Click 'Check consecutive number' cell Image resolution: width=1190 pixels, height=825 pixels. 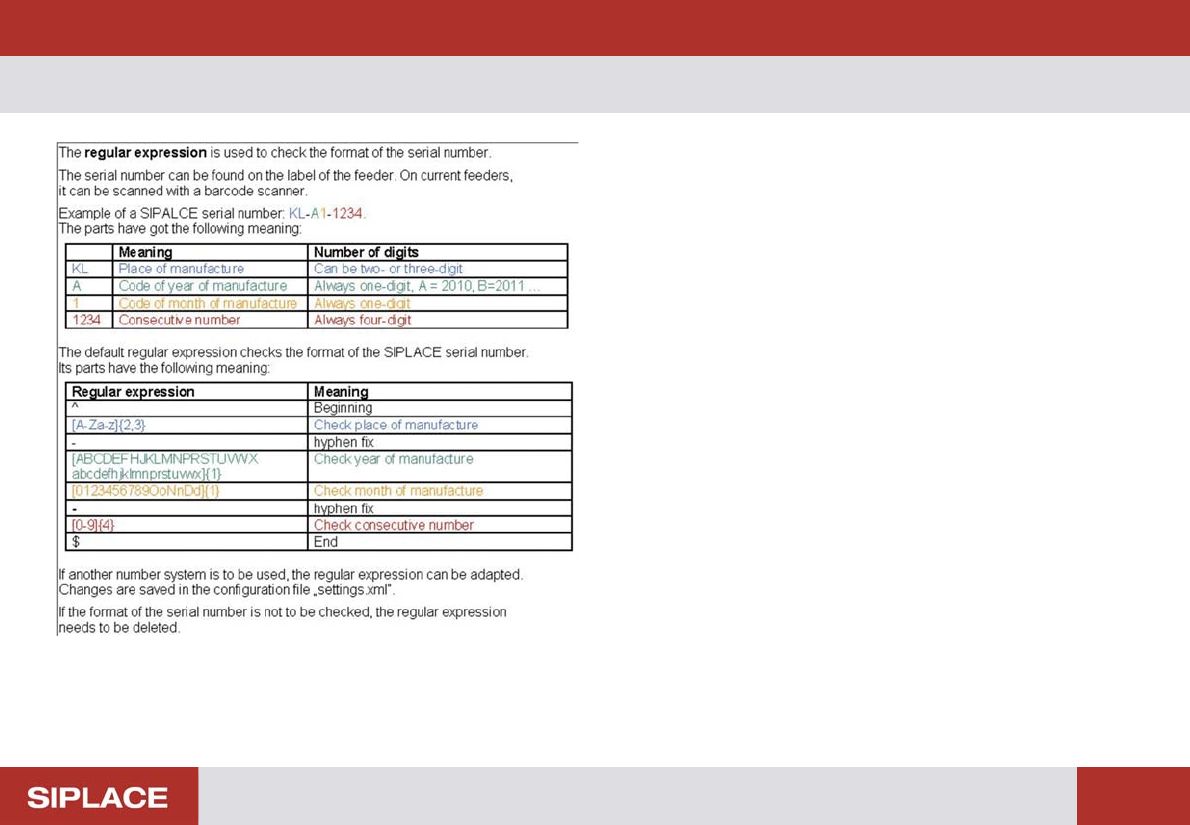440,525
